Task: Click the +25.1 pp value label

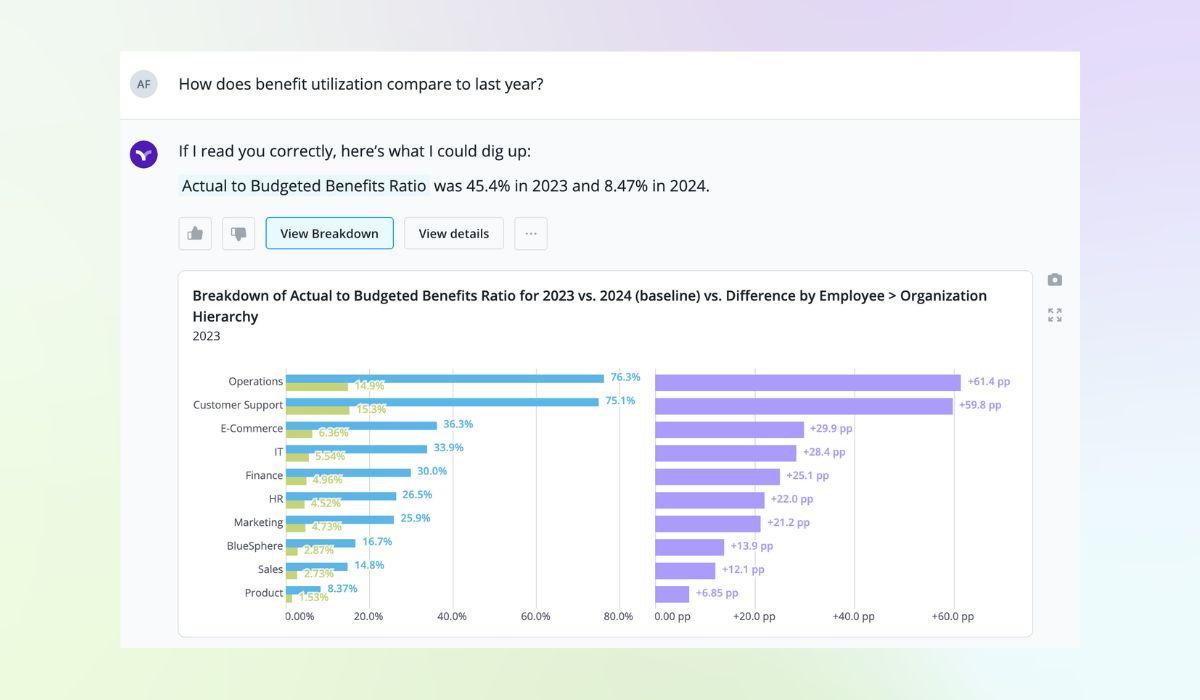Action: (x=807, y=476)
